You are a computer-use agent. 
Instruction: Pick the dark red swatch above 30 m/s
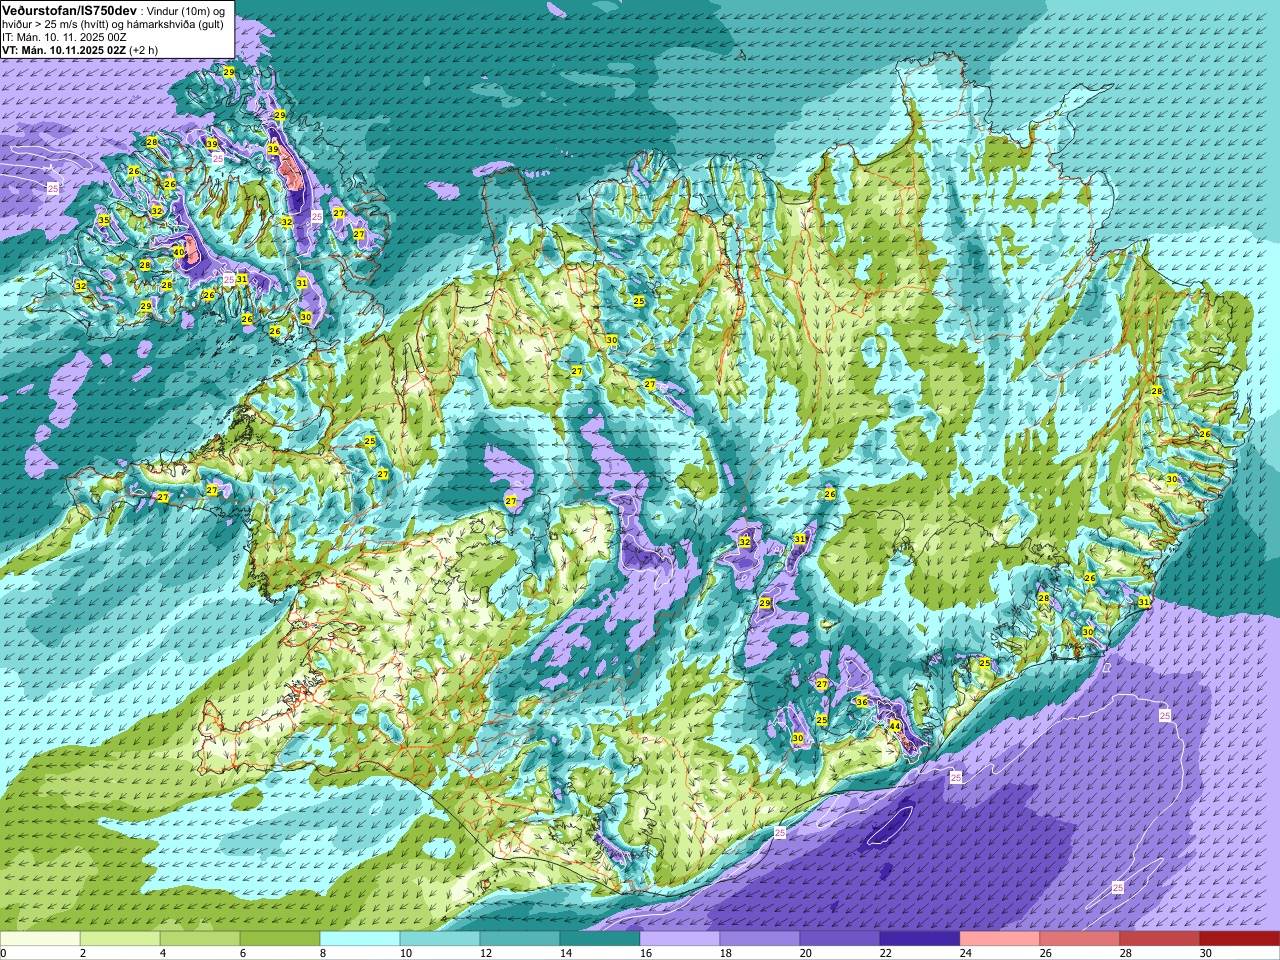(1240, 938)
